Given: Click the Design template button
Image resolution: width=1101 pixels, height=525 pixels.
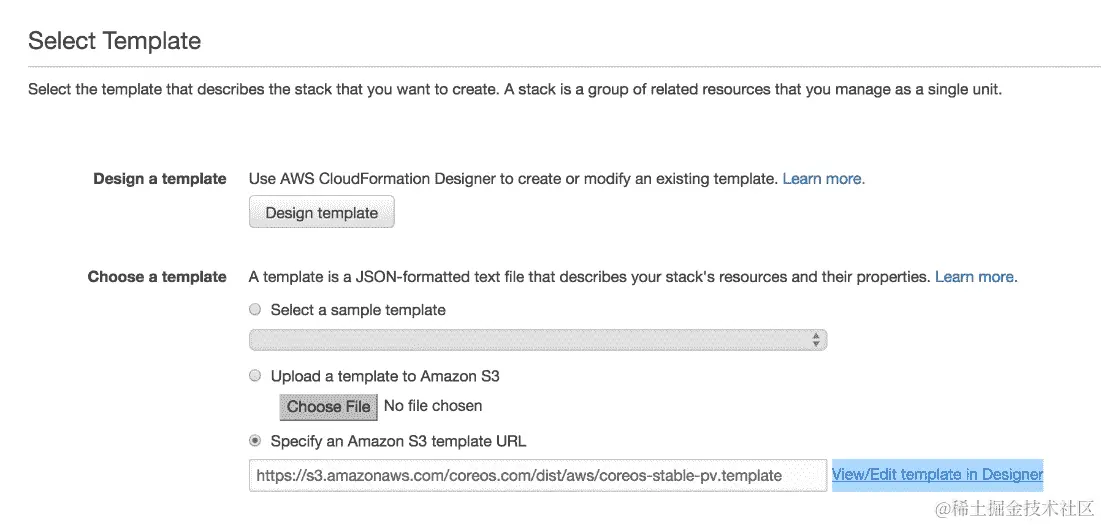Looking at the screenshot, I should 321,213.
